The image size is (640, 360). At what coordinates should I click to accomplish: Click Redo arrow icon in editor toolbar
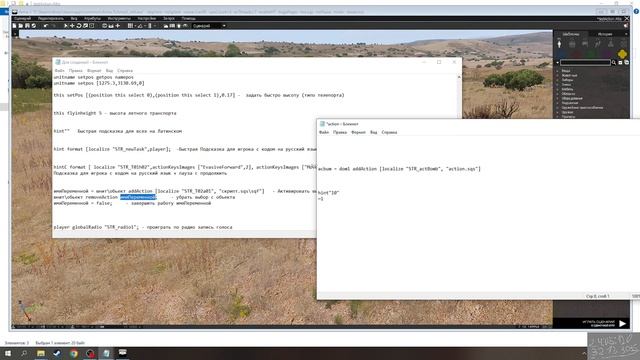53,26
